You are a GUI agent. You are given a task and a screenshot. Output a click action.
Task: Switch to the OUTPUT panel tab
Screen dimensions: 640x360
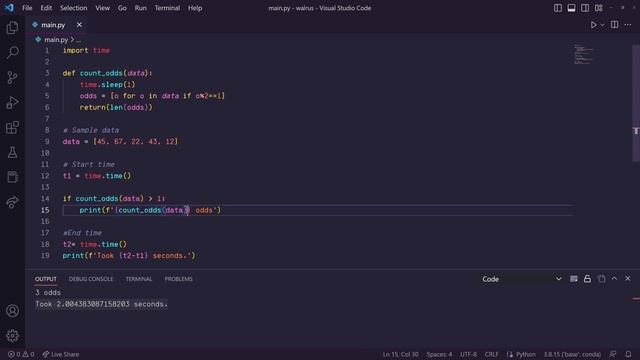46,279
